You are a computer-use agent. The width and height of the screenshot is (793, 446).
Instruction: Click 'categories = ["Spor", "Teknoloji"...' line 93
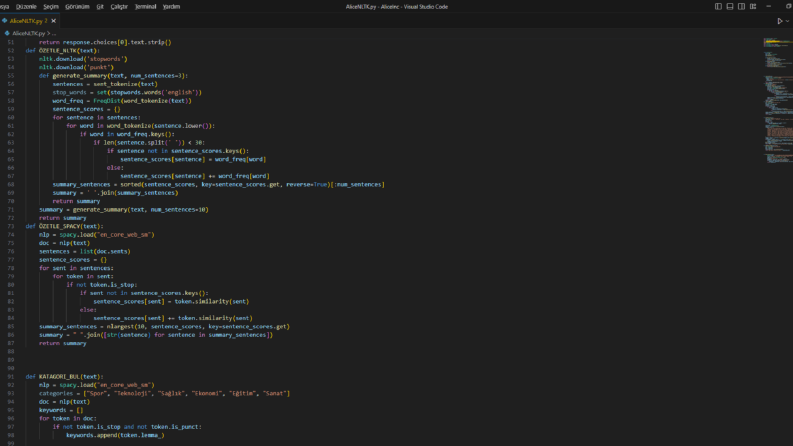[x=164, y=393]
